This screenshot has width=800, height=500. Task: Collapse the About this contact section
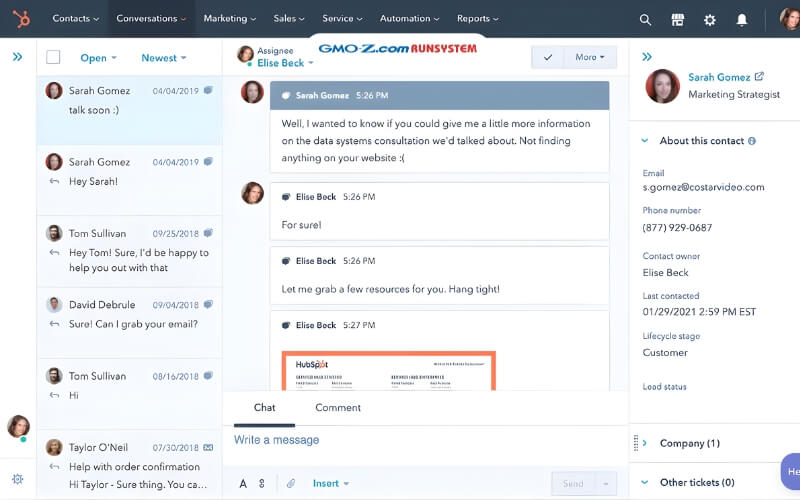[x=645, y=141]
